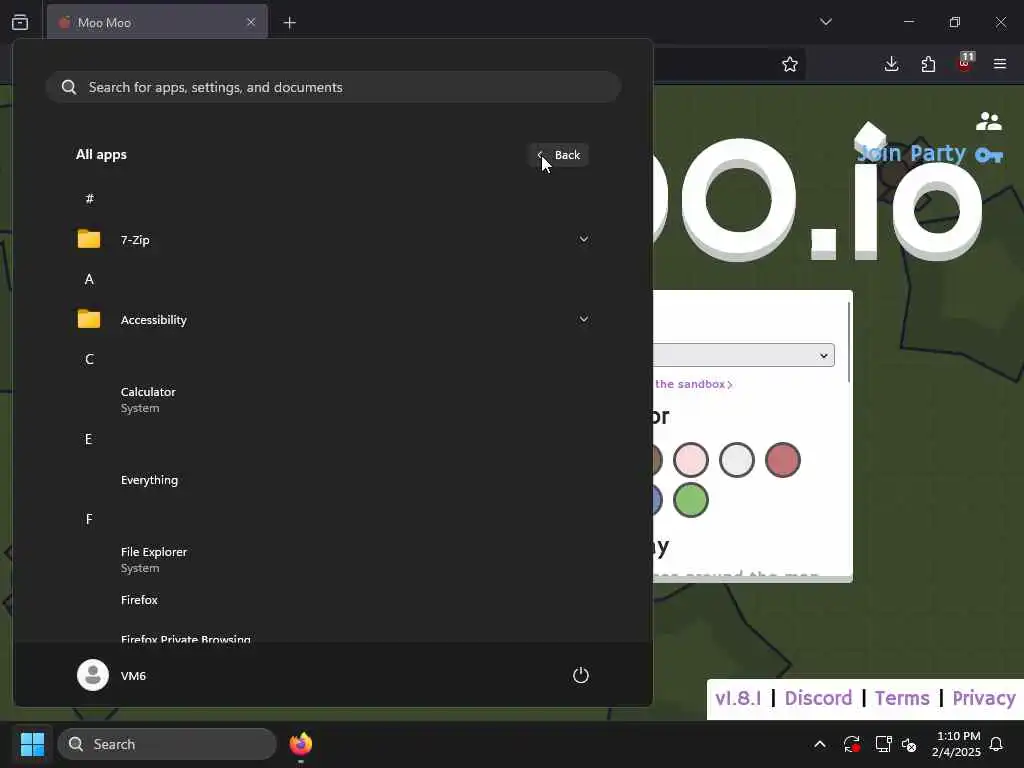Click the taskbar Search box

click(167, 744)
